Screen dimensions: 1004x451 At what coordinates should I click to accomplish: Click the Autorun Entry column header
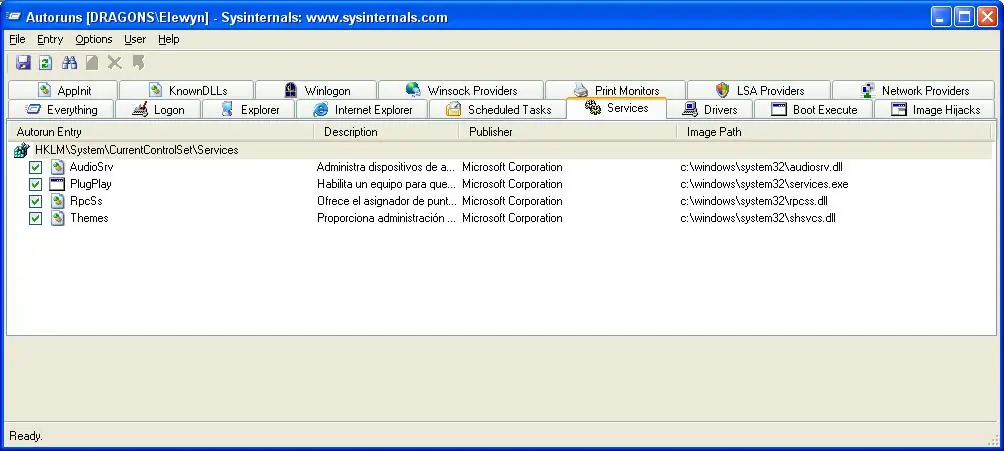160,132
